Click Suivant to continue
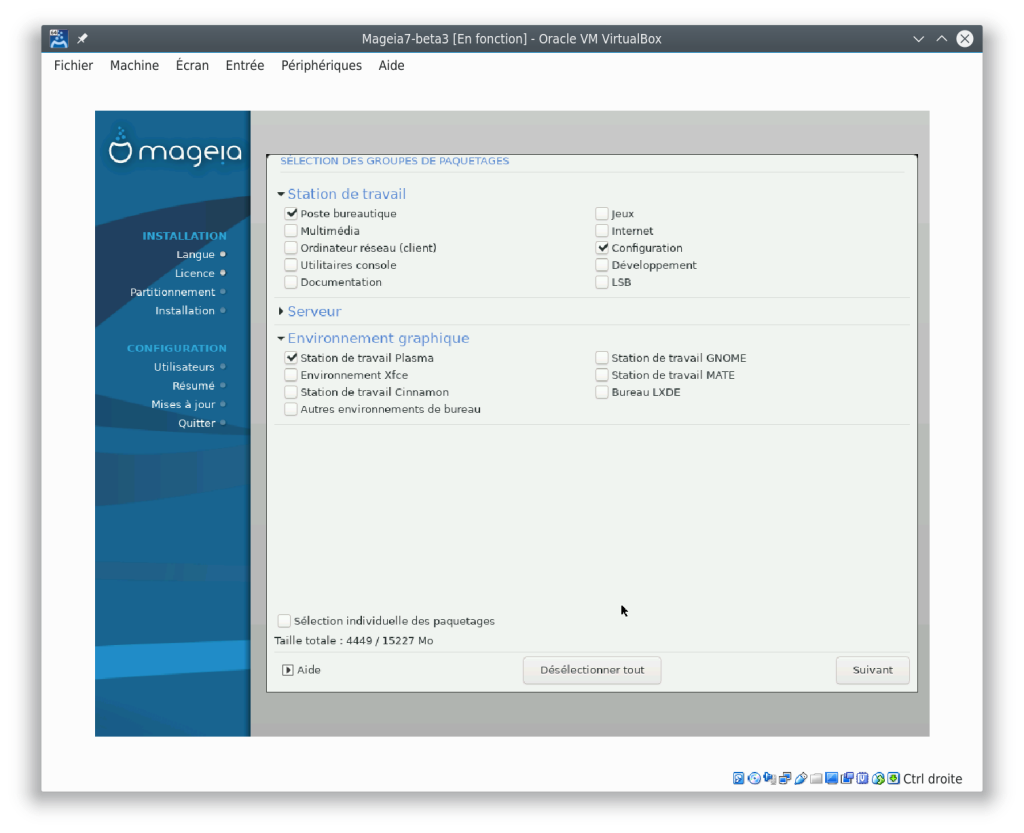 [x=872, y=670]
